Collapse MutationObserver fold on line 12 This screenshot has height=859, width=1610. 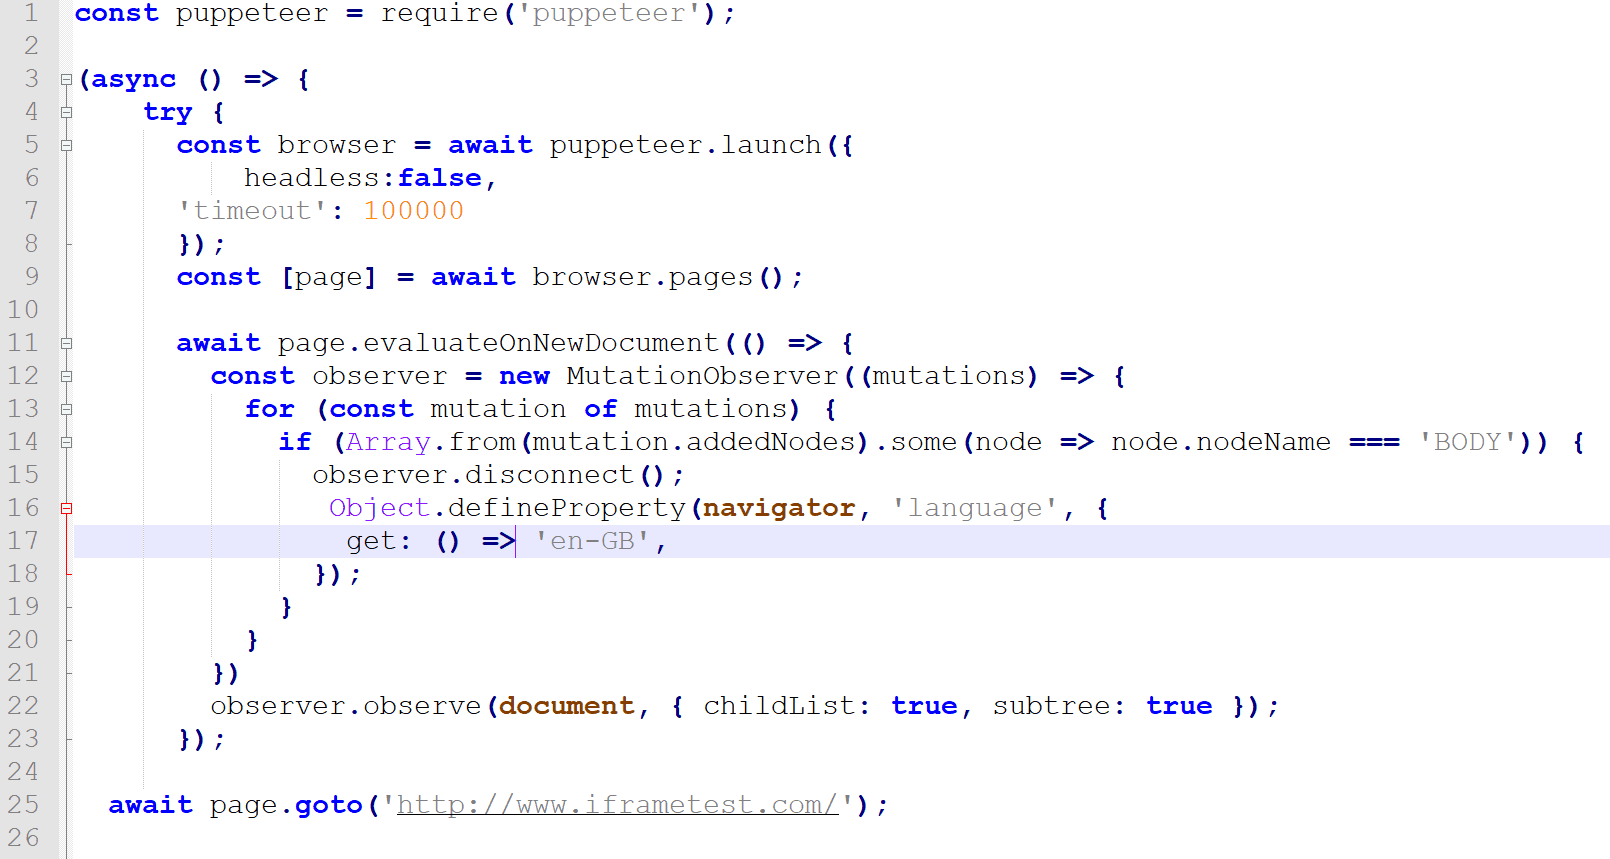pos(66,376)
